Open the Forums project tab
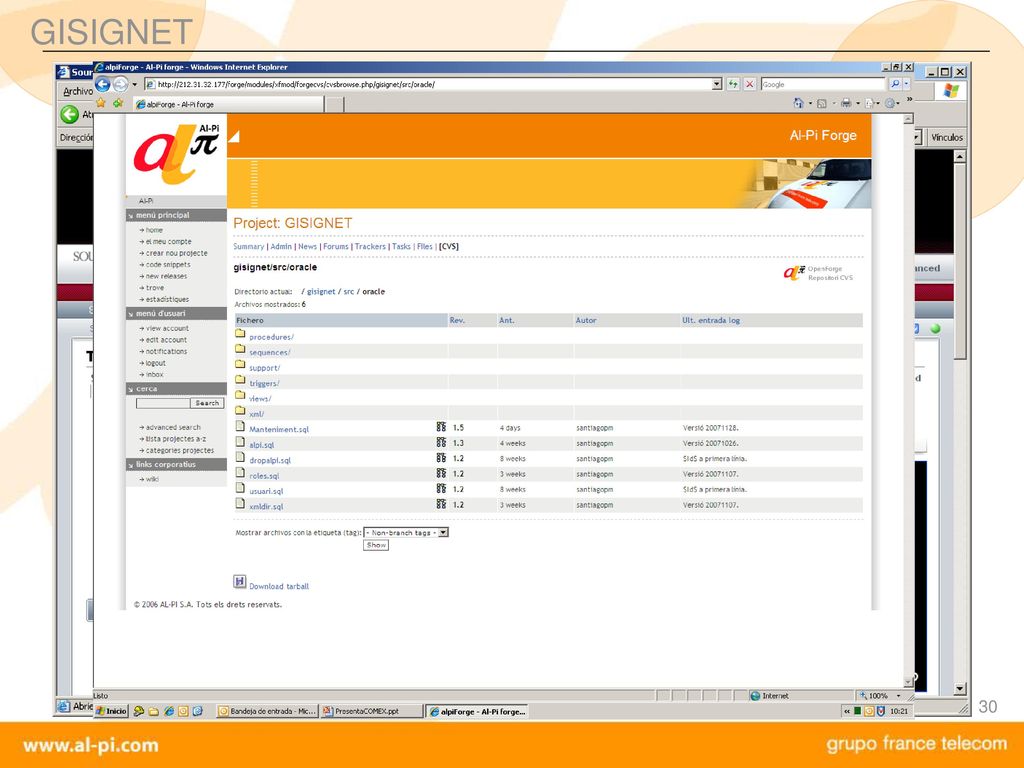This screenshot has width=1024, height=768. (336, 247)
